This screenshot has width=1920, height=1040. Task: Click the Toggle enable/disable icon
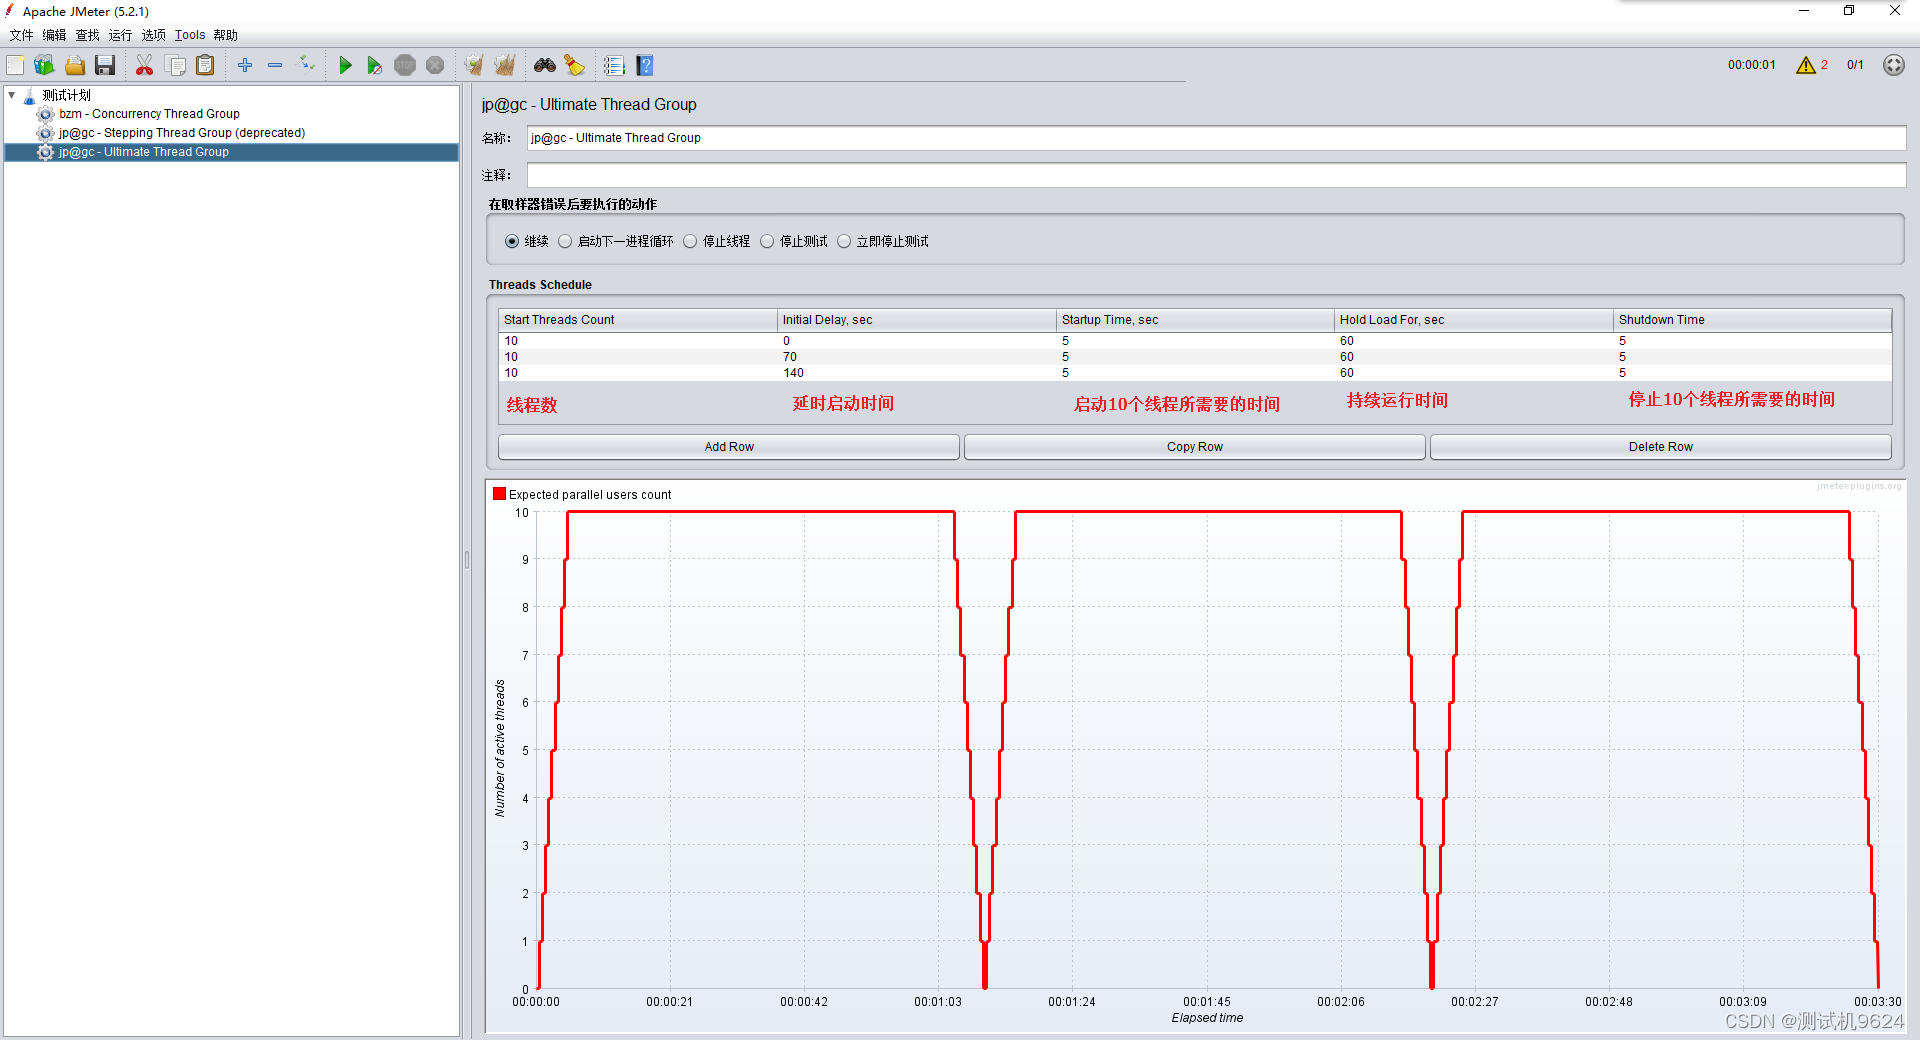(306, 65)
